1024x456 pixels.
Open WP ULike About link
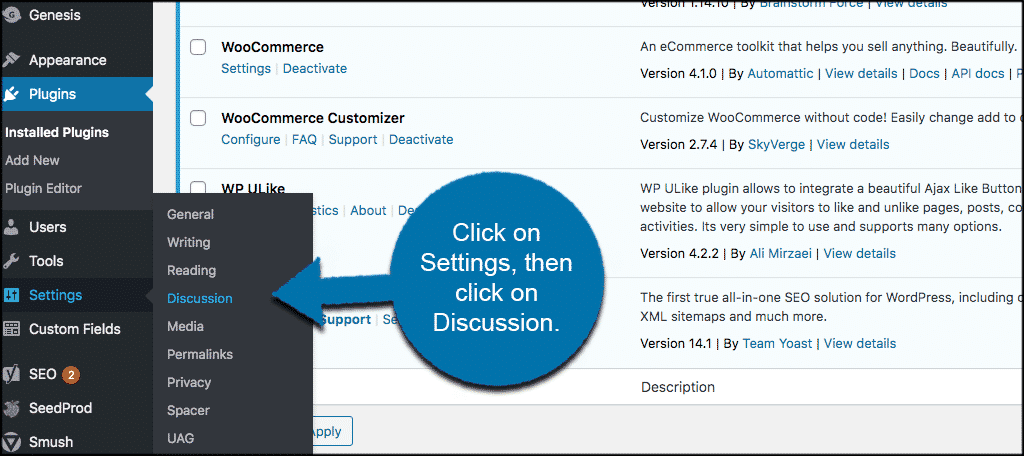(x=368, y=211)
